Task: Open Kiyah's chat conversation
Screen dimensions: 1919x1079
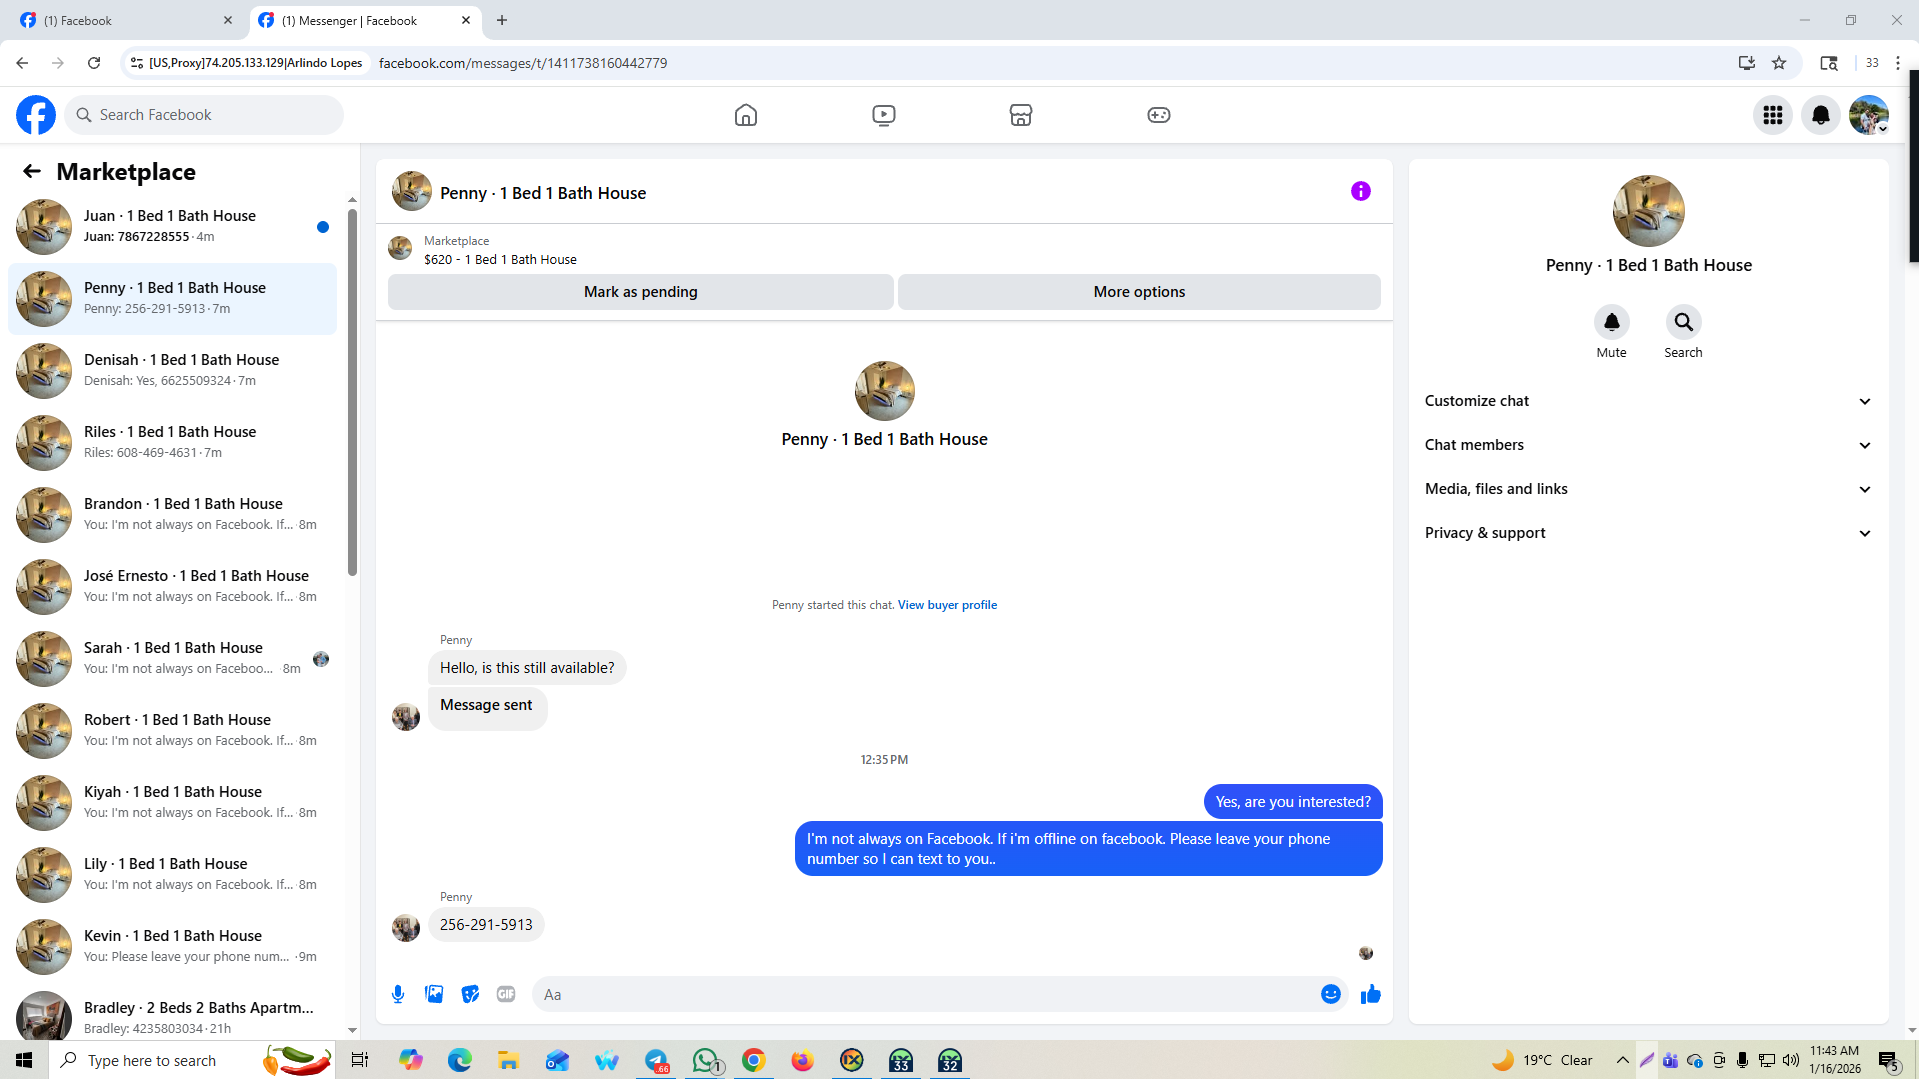Action: point(172,802)
